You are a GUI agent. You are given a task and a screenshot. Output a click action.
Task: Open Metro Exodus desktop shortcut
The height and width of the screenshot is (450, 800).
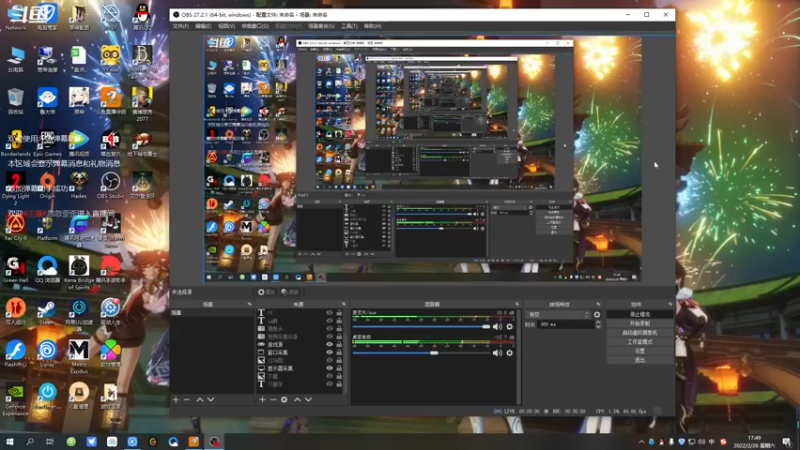79,357
